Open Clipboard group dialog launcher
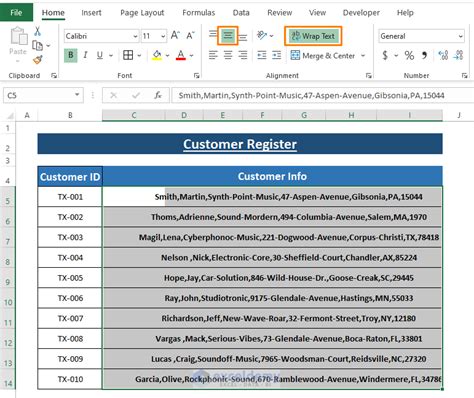Screen dimensions: 474x398 point(54,76)
